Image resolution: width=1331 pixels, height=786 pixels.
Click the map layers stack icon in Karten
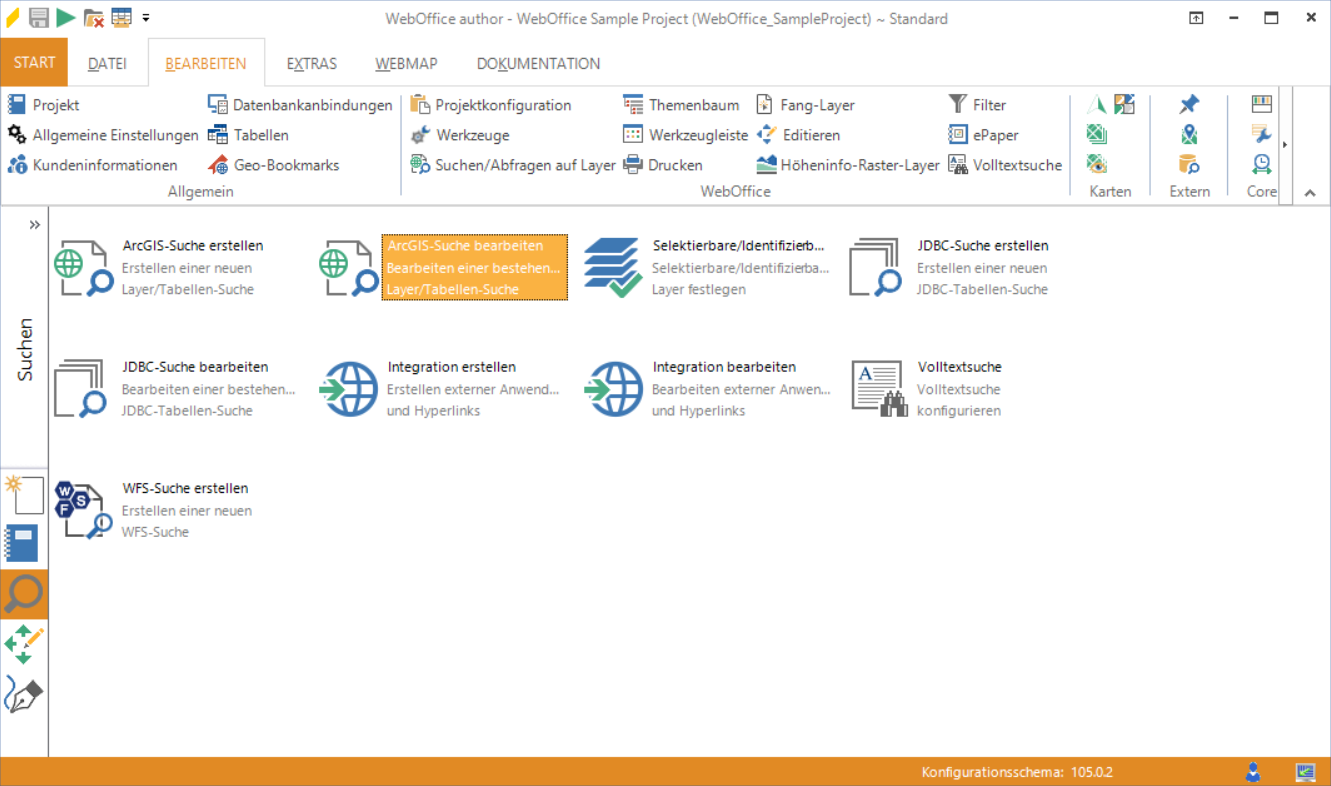1097,134
